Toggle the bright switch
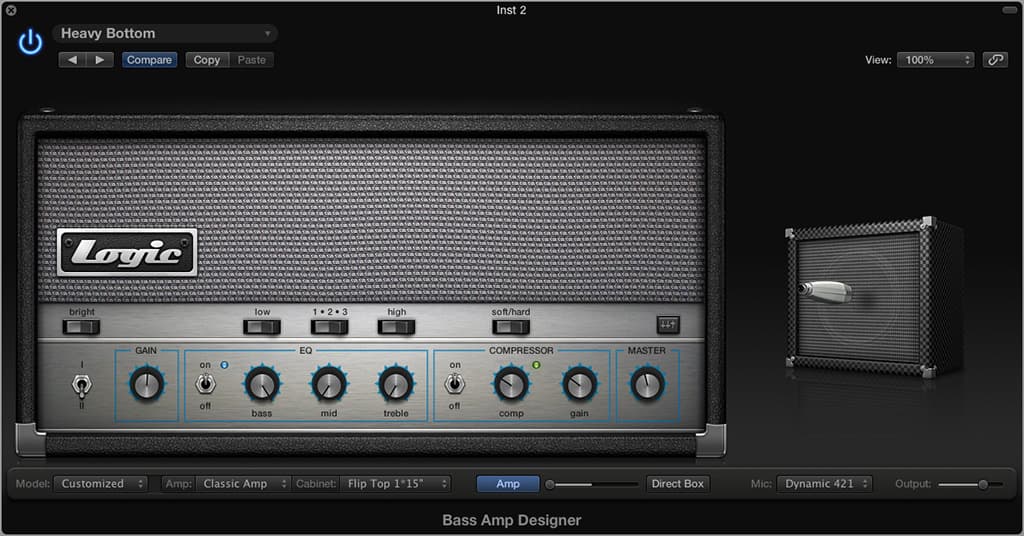The image size is (1024, 536). tap(82, 326)
